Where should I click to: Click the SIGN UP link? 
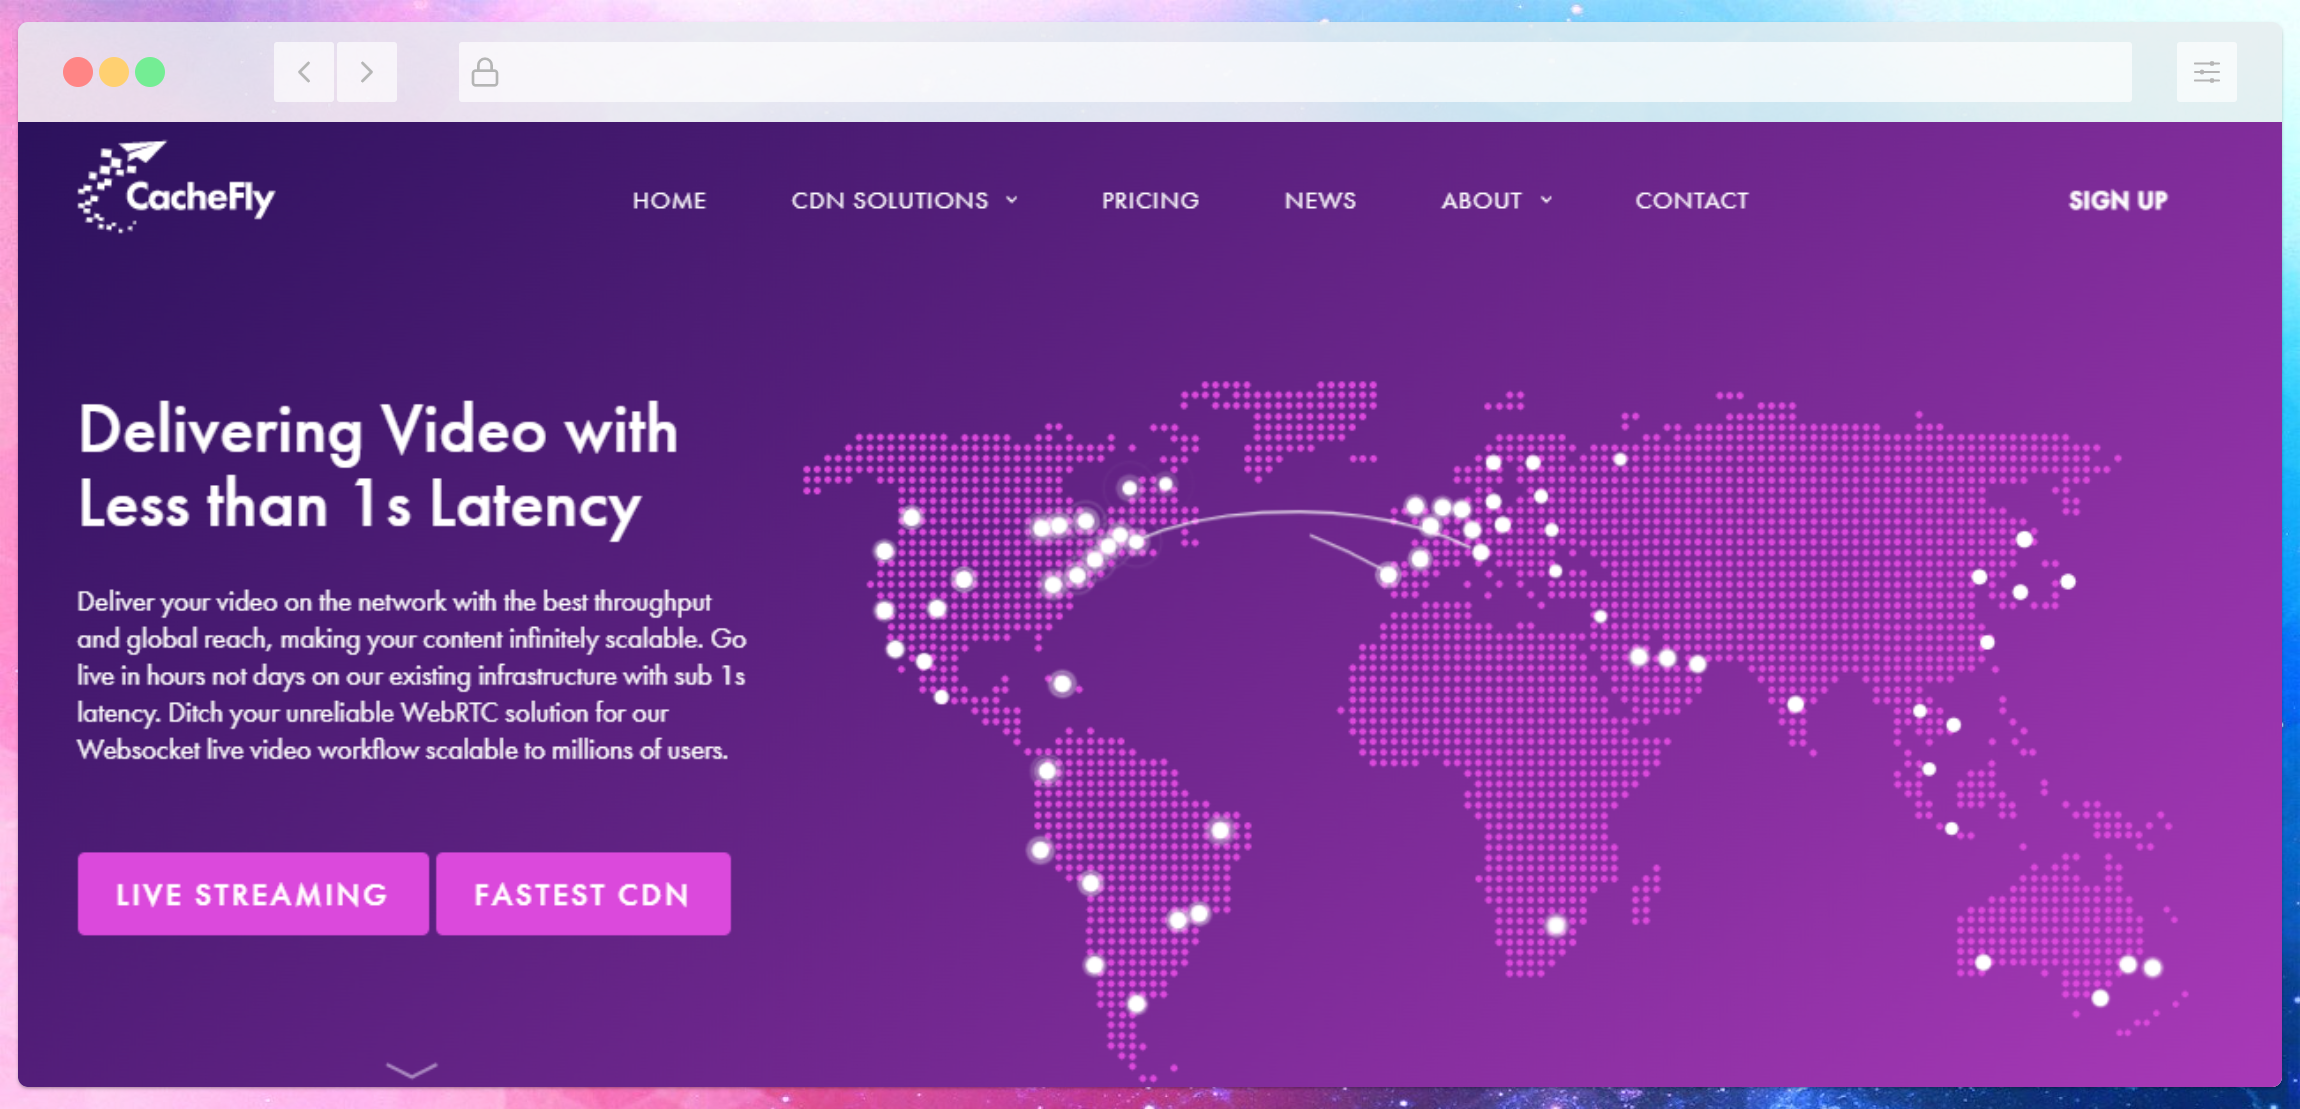2118,200
